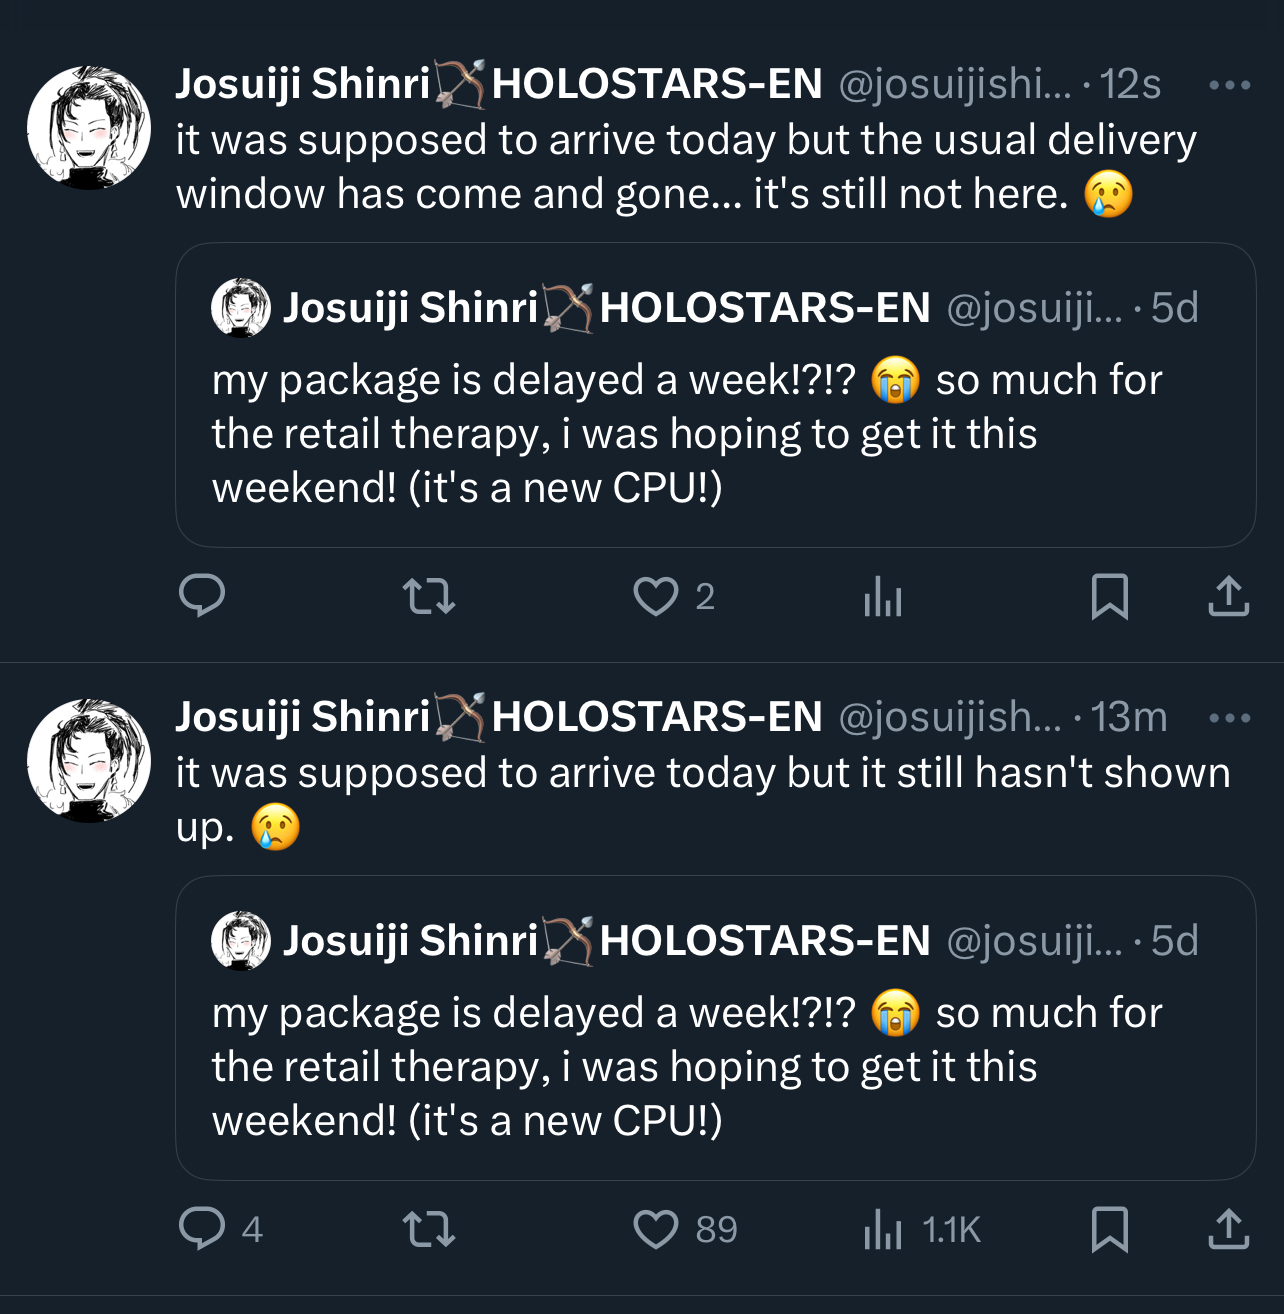This screenshot has width=1284, height=1314.
Task: Share the 12s-old delivery window tweet
Action: [1228, 597]
